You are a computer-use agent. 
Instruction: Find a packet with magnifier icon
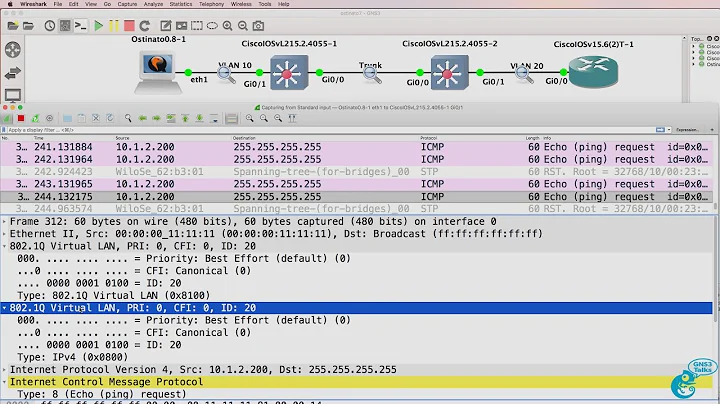click(x=128, y=118)
